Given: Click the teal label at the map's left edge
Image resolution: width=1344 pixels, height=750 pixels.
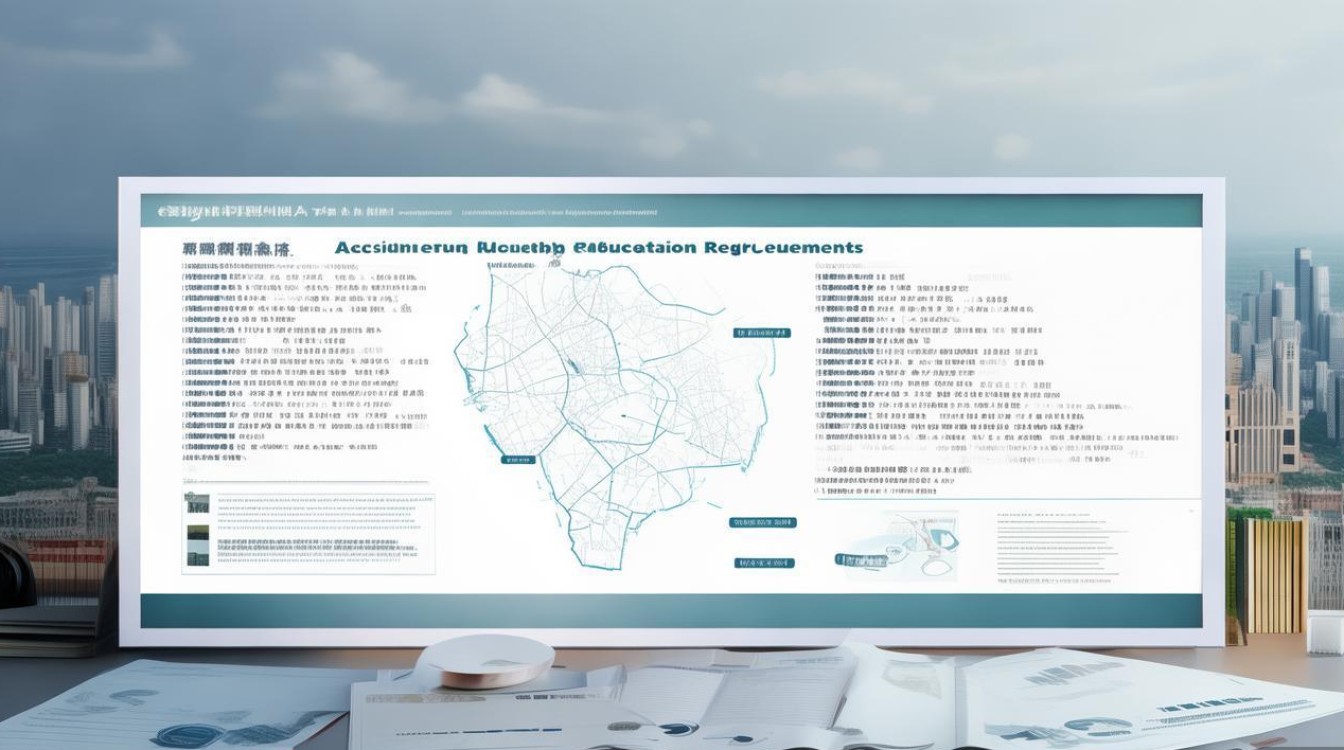Looking at the screenshot, I should tap(517, 460).
